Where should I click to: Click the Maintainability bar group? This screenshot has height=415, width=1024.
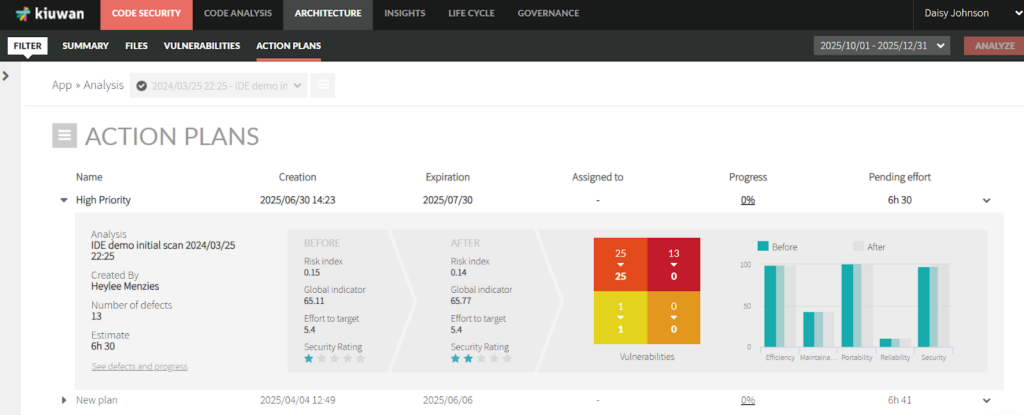[x=818, y=329]
